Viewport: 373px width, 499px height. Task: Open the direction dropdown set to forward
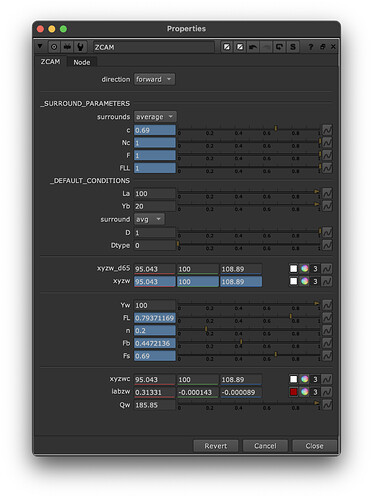(x=154, y=79)
